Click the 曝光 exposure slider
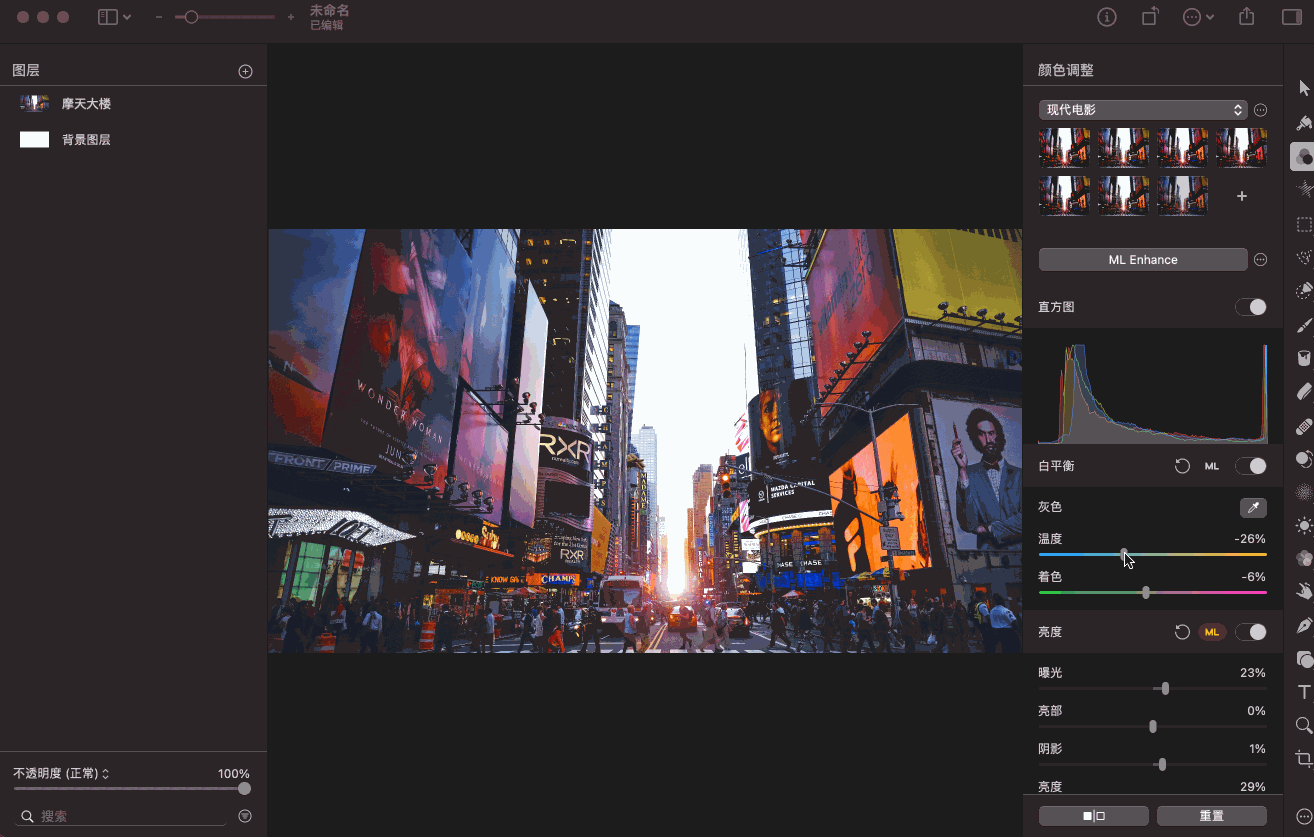The height and width of the screenshot is (837, 1314). [1153, 688]
